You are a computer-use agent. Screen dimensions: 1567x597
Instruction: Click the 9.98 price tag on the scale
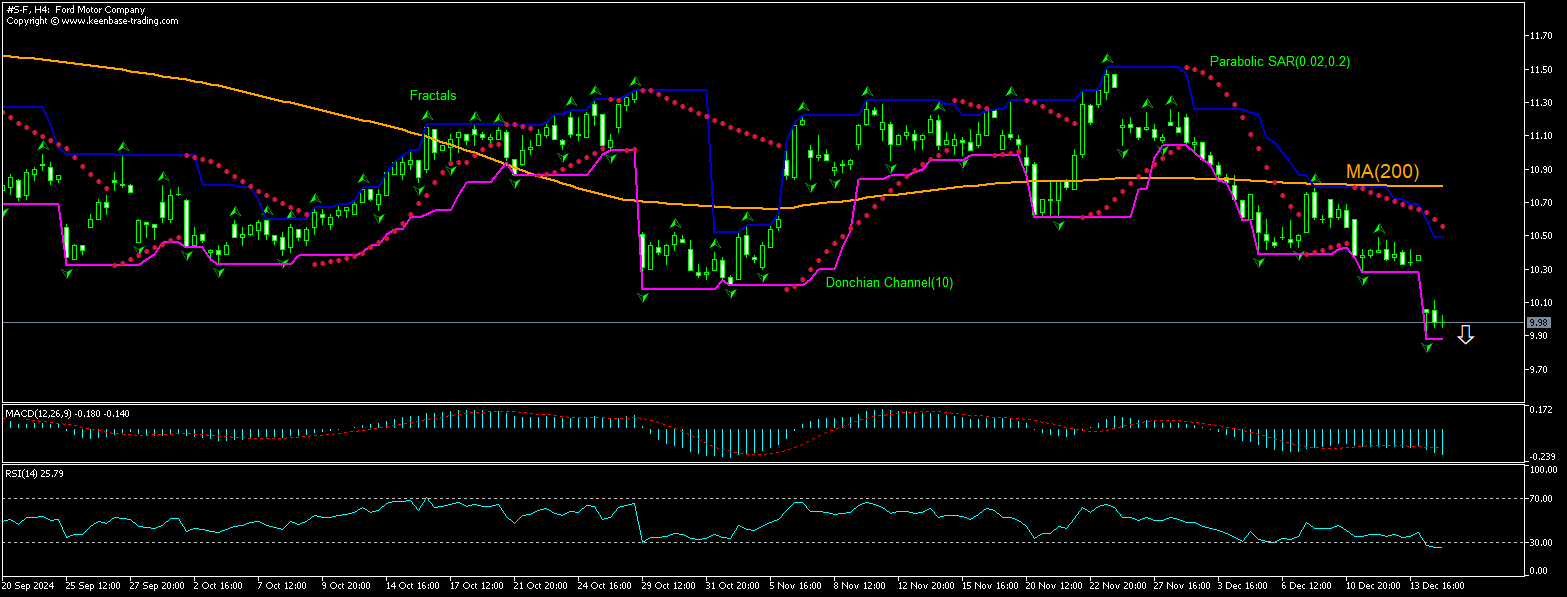(1541, 322)
